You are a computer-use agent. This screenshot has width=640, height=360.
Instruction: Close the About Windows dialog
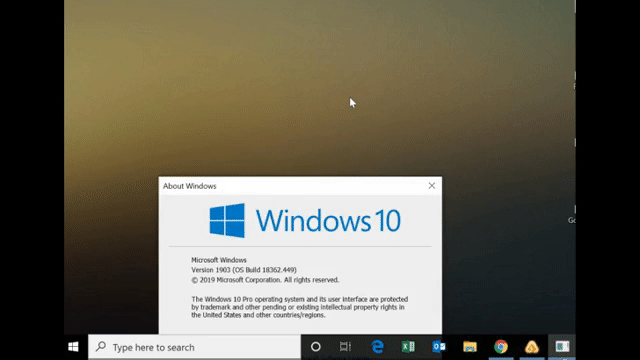pyautogui.click(x=432, y=186)
